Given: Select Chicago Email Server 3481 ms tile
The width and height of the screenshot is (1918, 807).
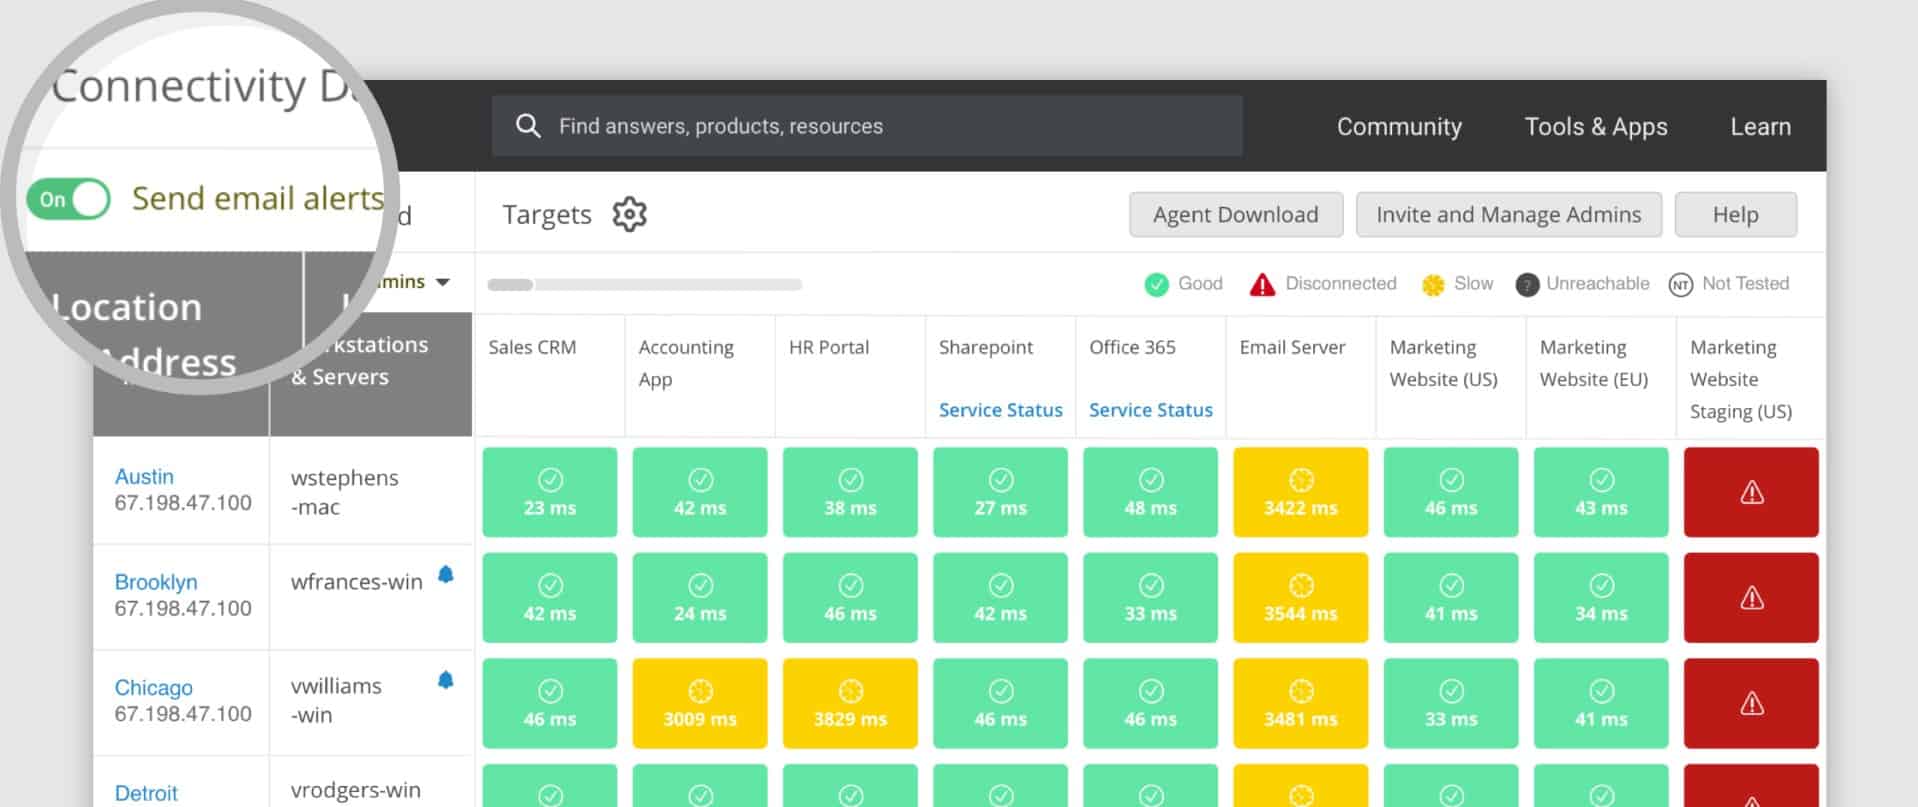Looking at the screenshot, I should [1301, 703].
